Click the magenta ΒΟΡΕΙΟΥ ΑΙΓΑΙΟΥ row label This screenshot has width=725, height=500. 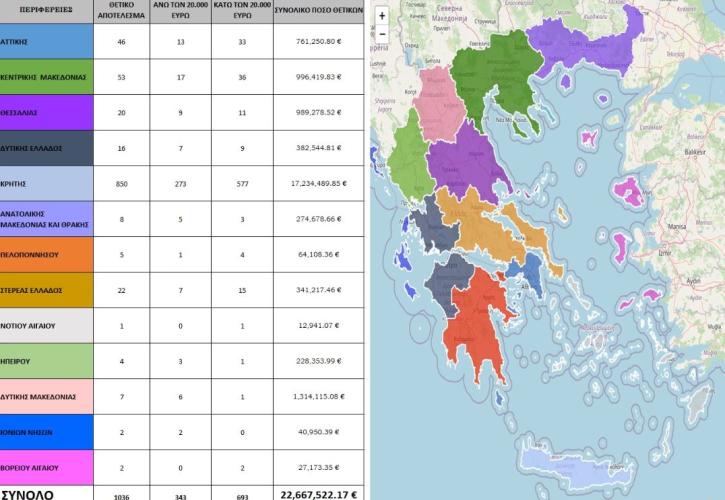tap(46, 468)
